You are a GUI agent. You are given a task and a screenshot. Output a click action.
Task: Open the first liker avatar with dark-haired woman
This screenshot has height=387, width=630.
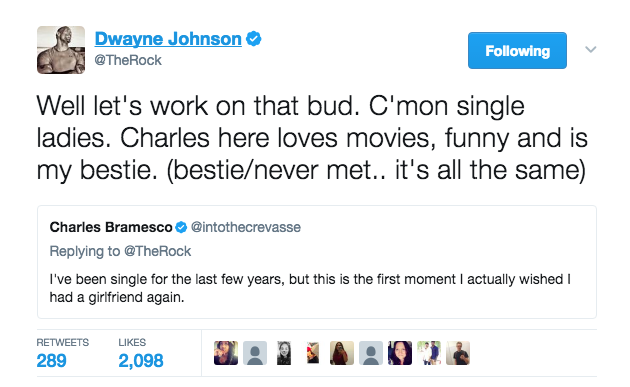point(226,353)
